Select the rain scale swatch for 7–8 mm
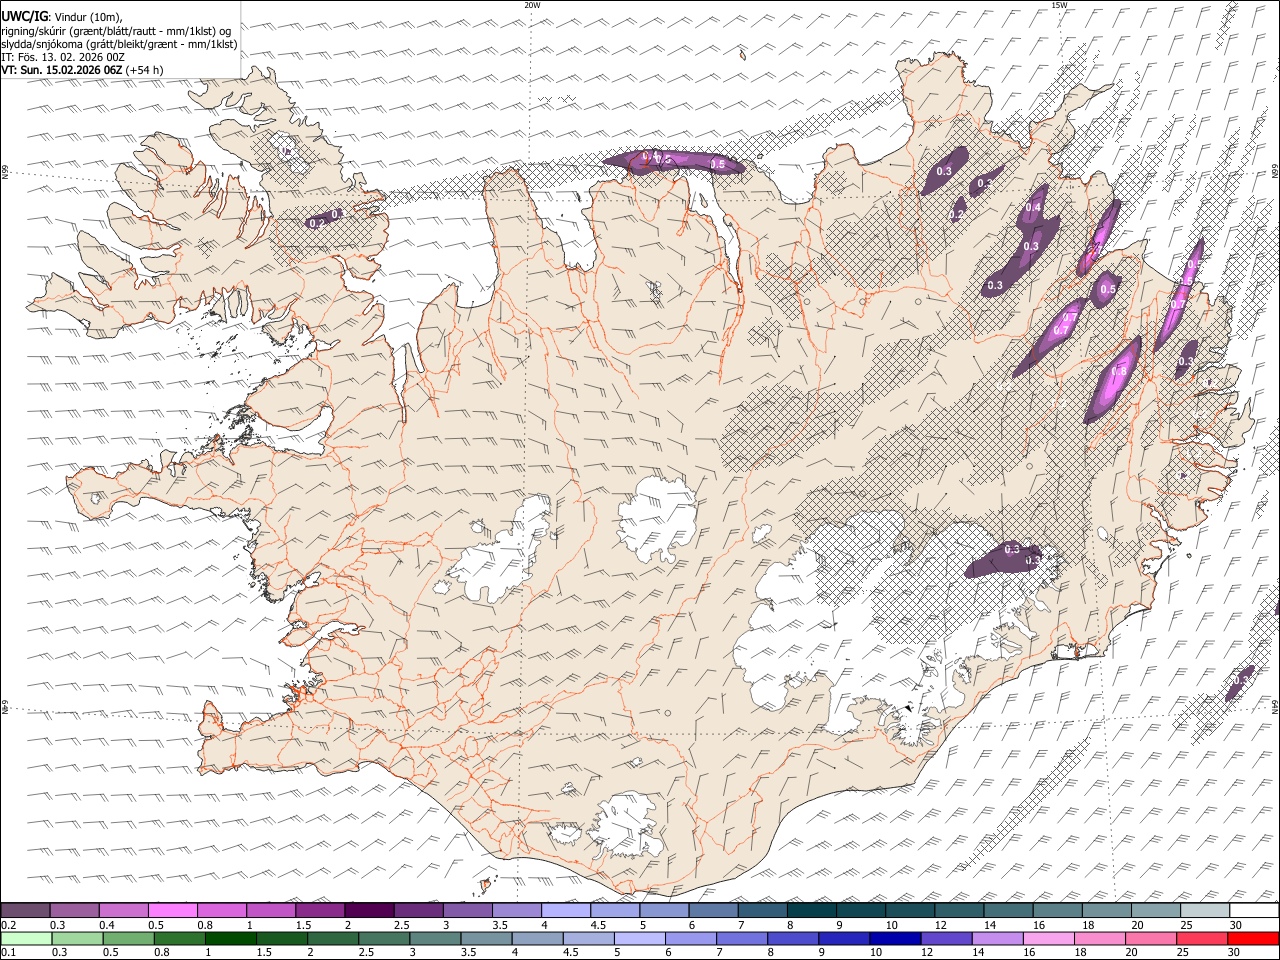 [x=743, y=938]
